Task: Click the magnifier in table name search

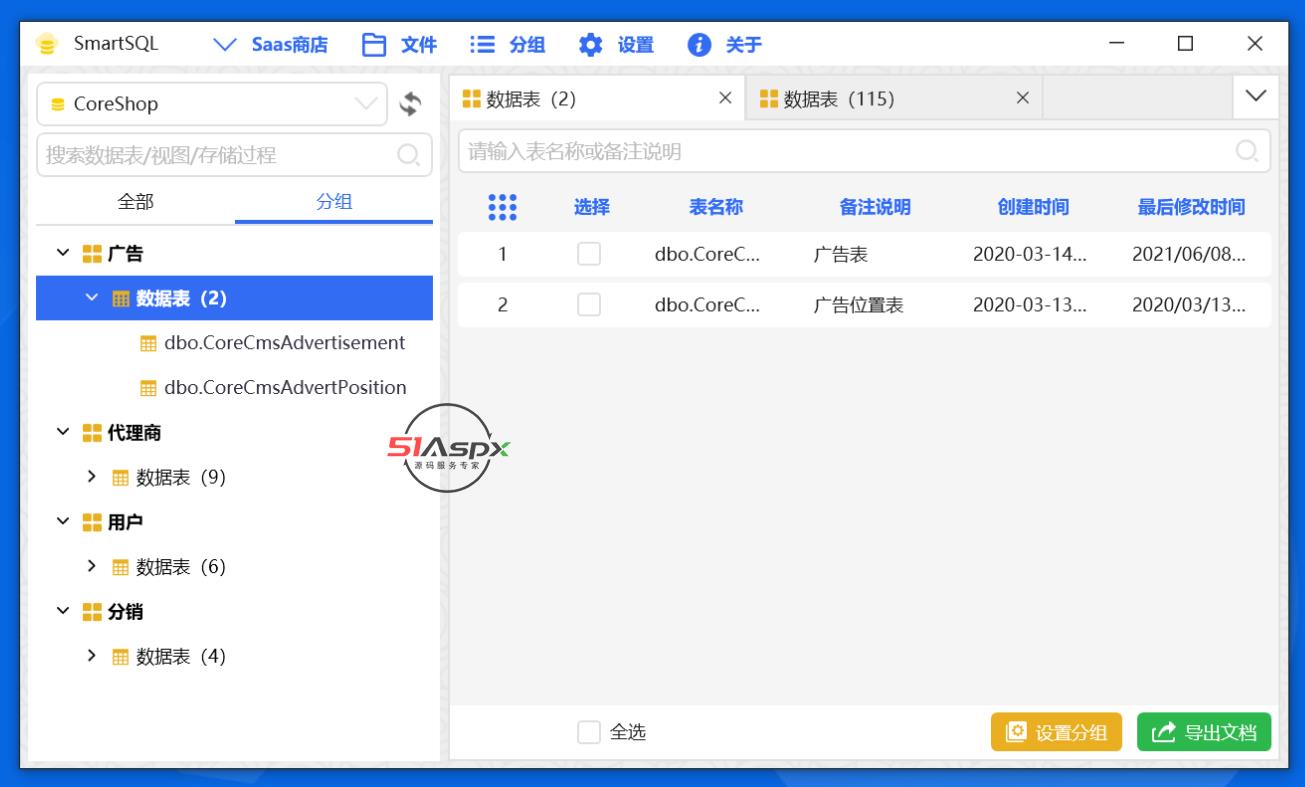Action: click(x=1247, y=151)
